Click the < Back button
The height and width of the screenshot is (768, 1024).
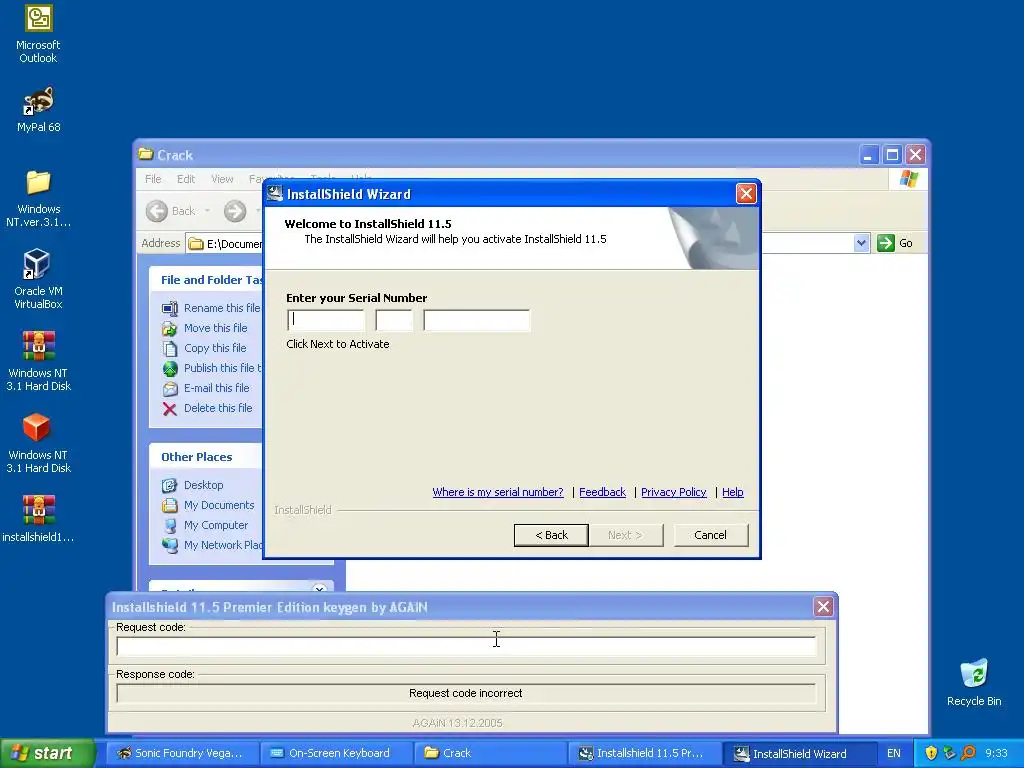[551, 535]
